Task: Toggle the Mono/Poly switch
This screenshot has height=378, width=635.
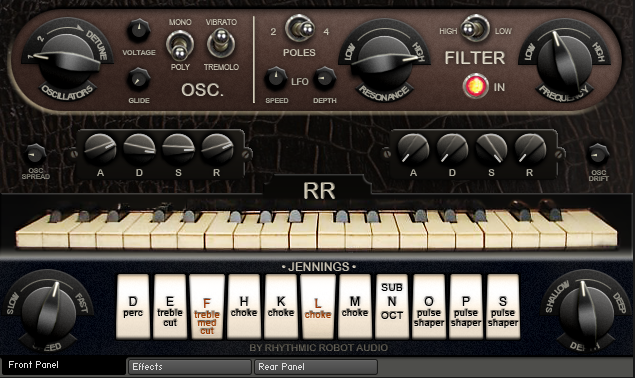Action: tap(180, 45)
